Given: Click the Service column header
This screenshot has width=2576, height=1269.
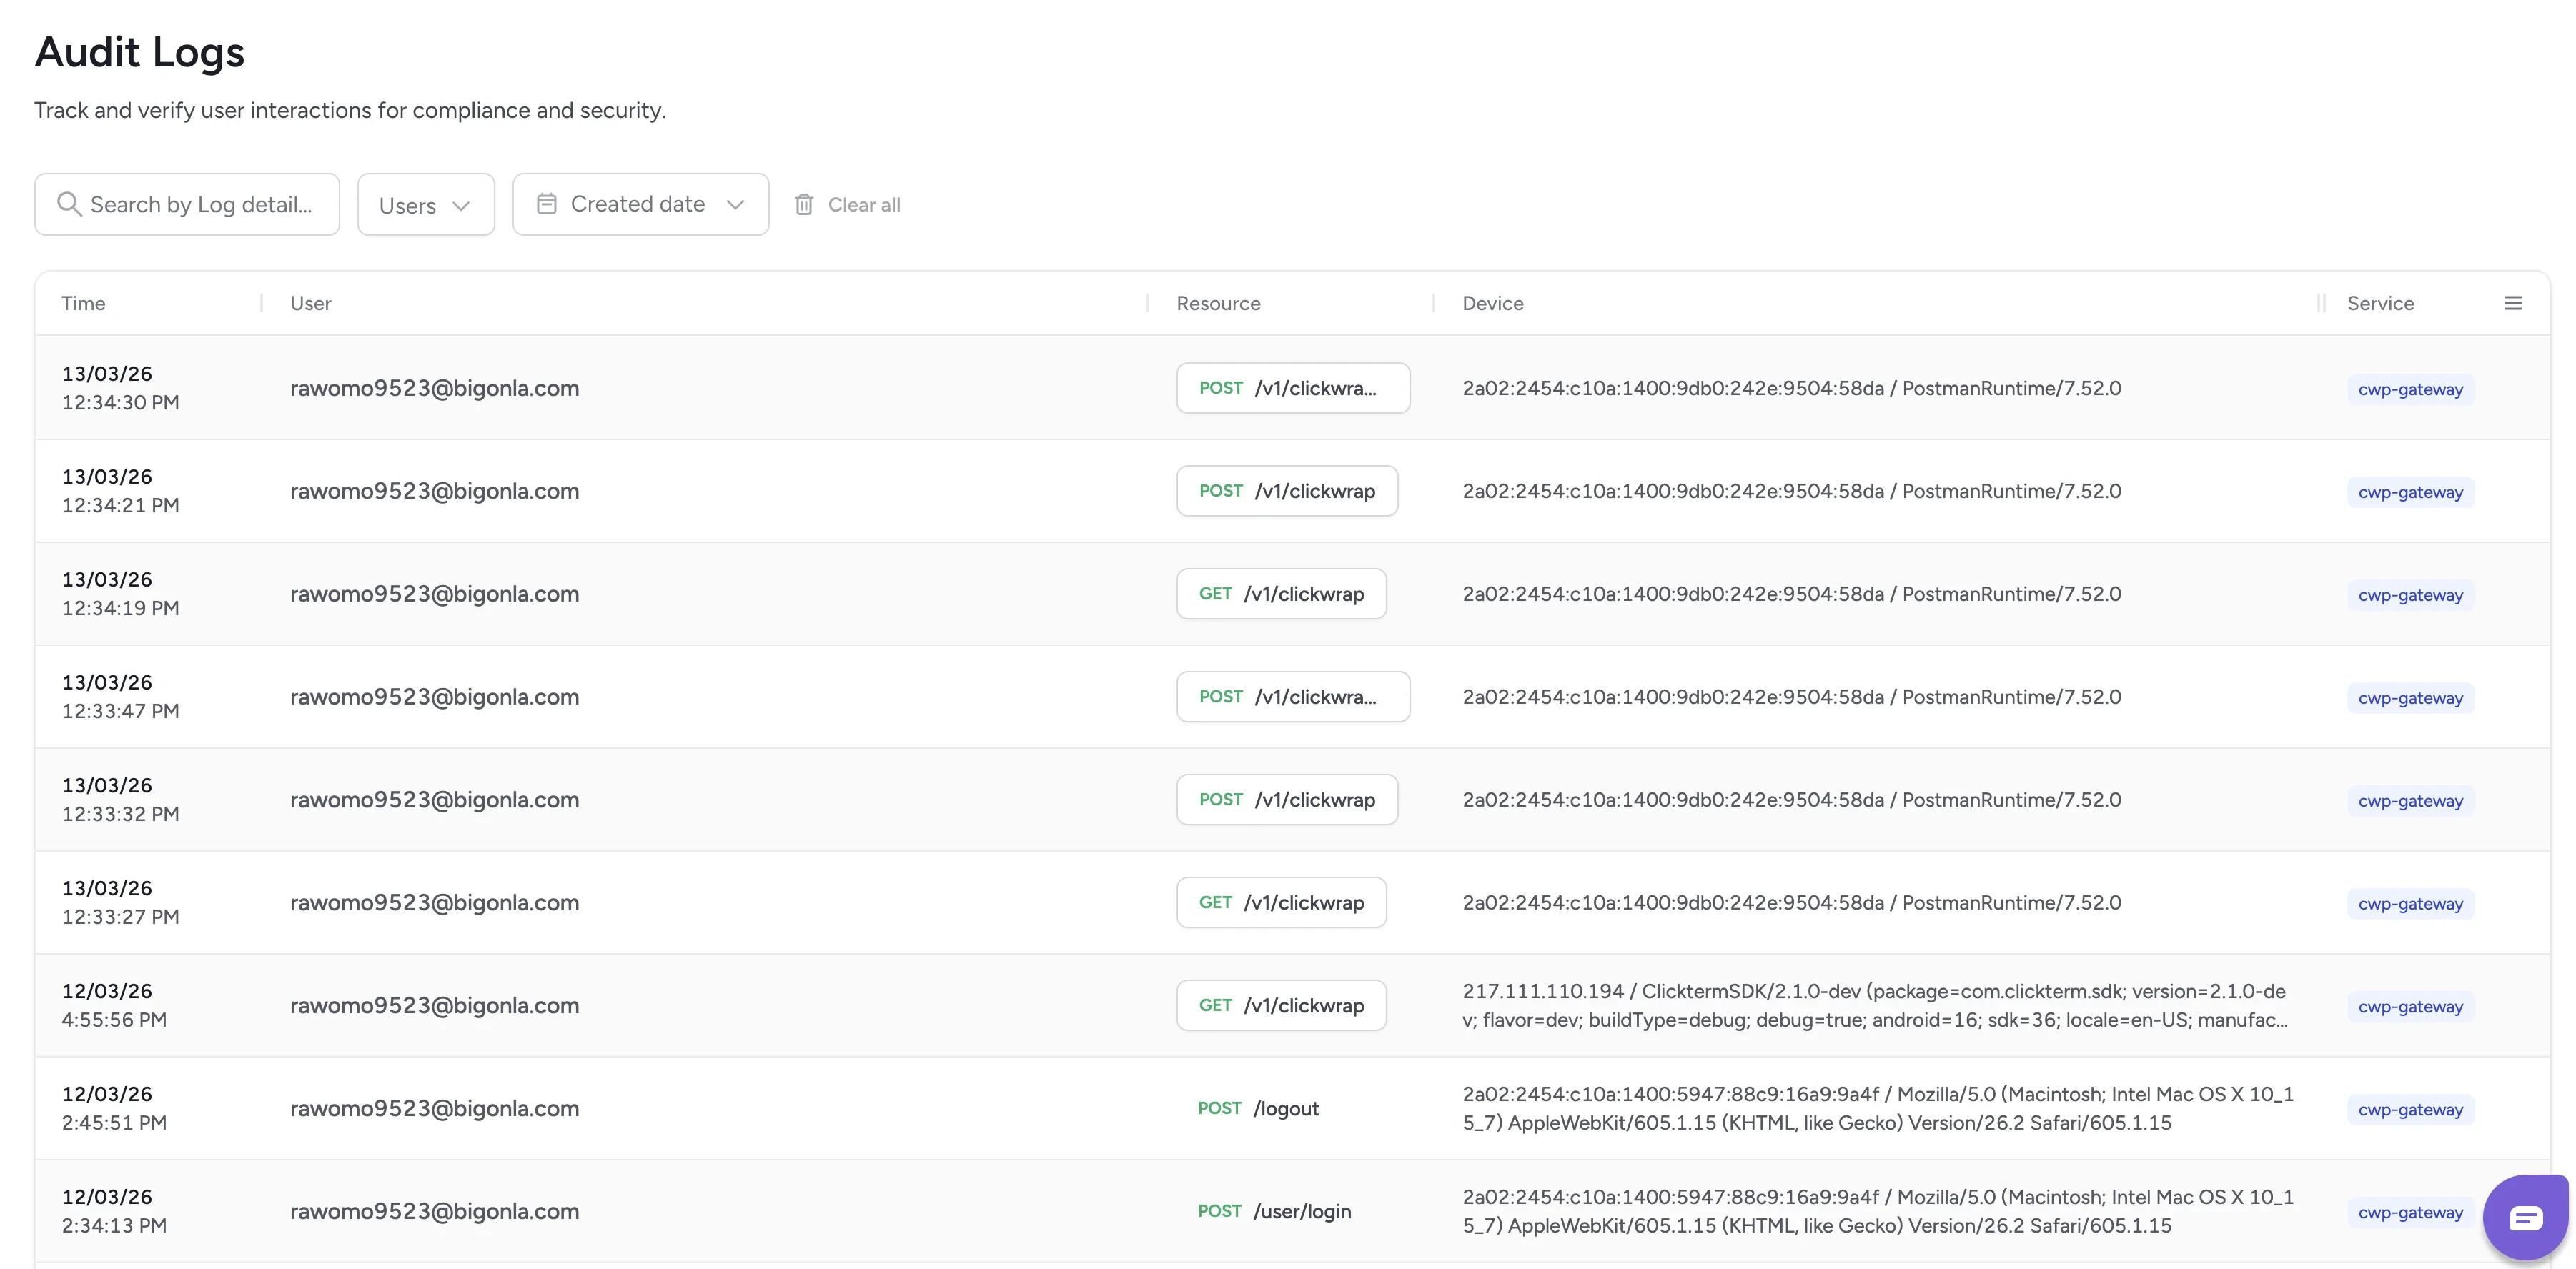Looking at the screenshot, I should pos(2381,302).
